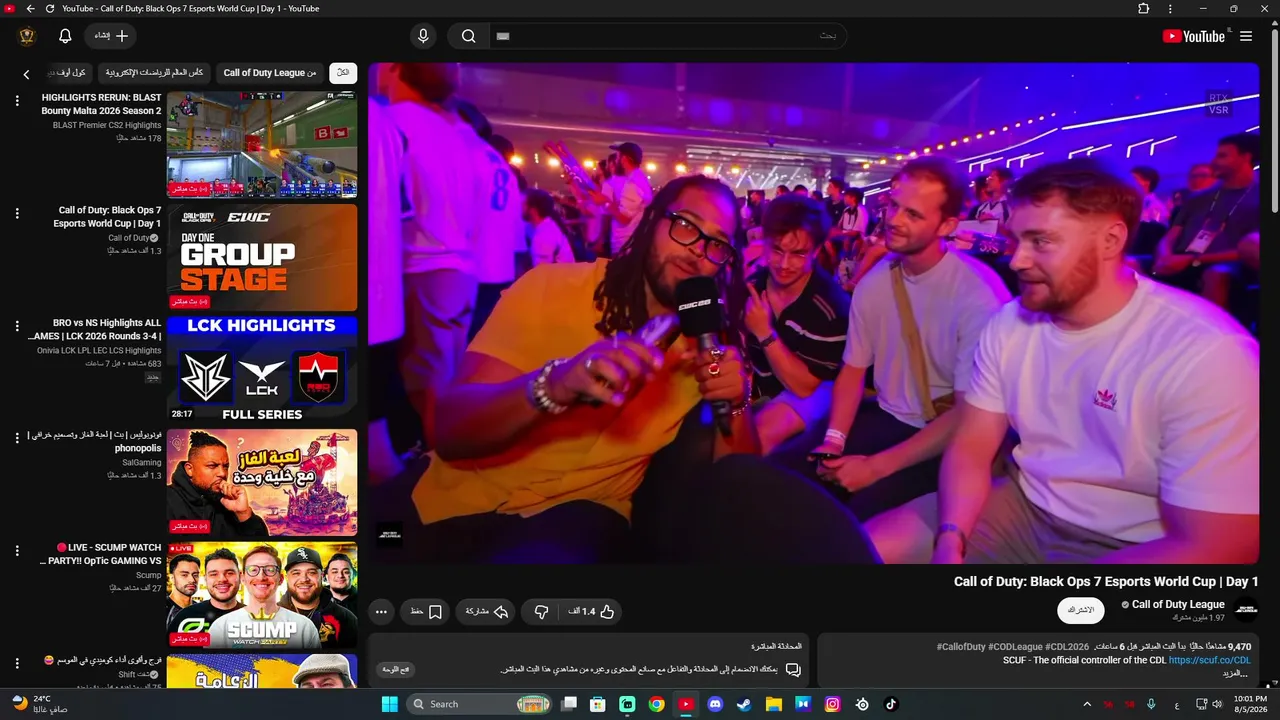
Task: Click the #CallofDuty hashtag
Action: (x=961, y=647)
